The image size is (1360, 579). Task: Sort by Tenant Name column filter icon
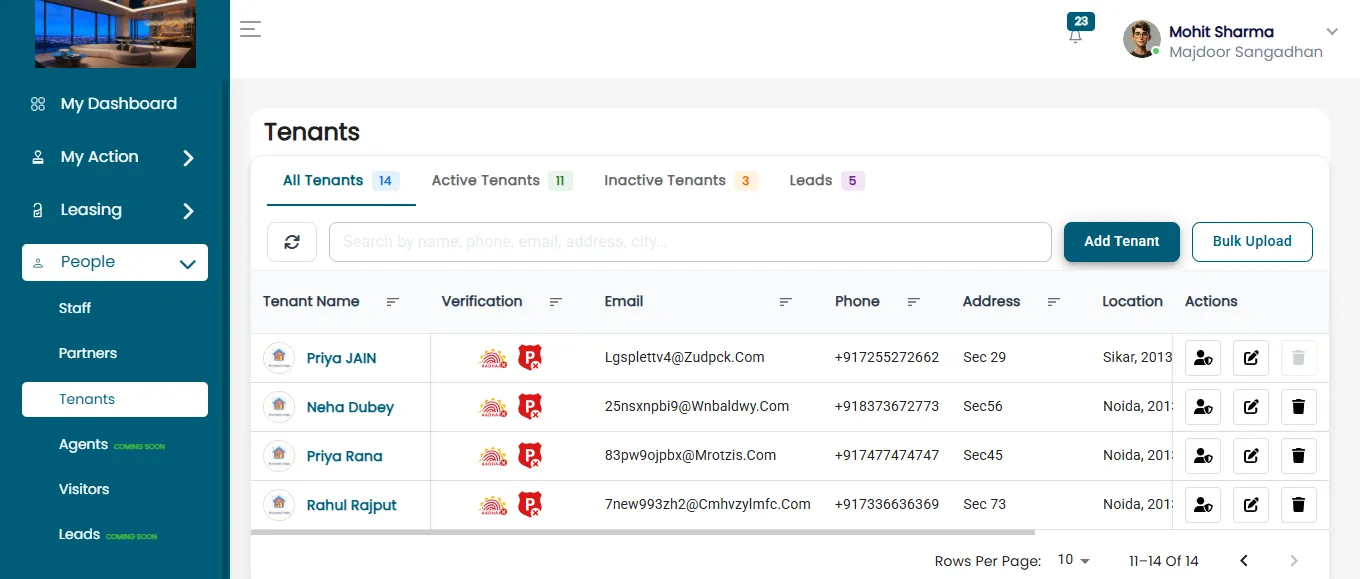[x=393, y=302]
